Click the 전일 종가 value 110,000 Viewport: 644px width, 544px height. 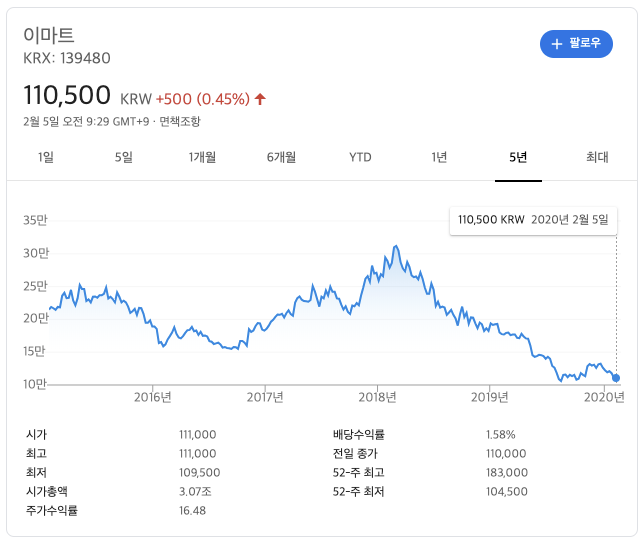506,453
